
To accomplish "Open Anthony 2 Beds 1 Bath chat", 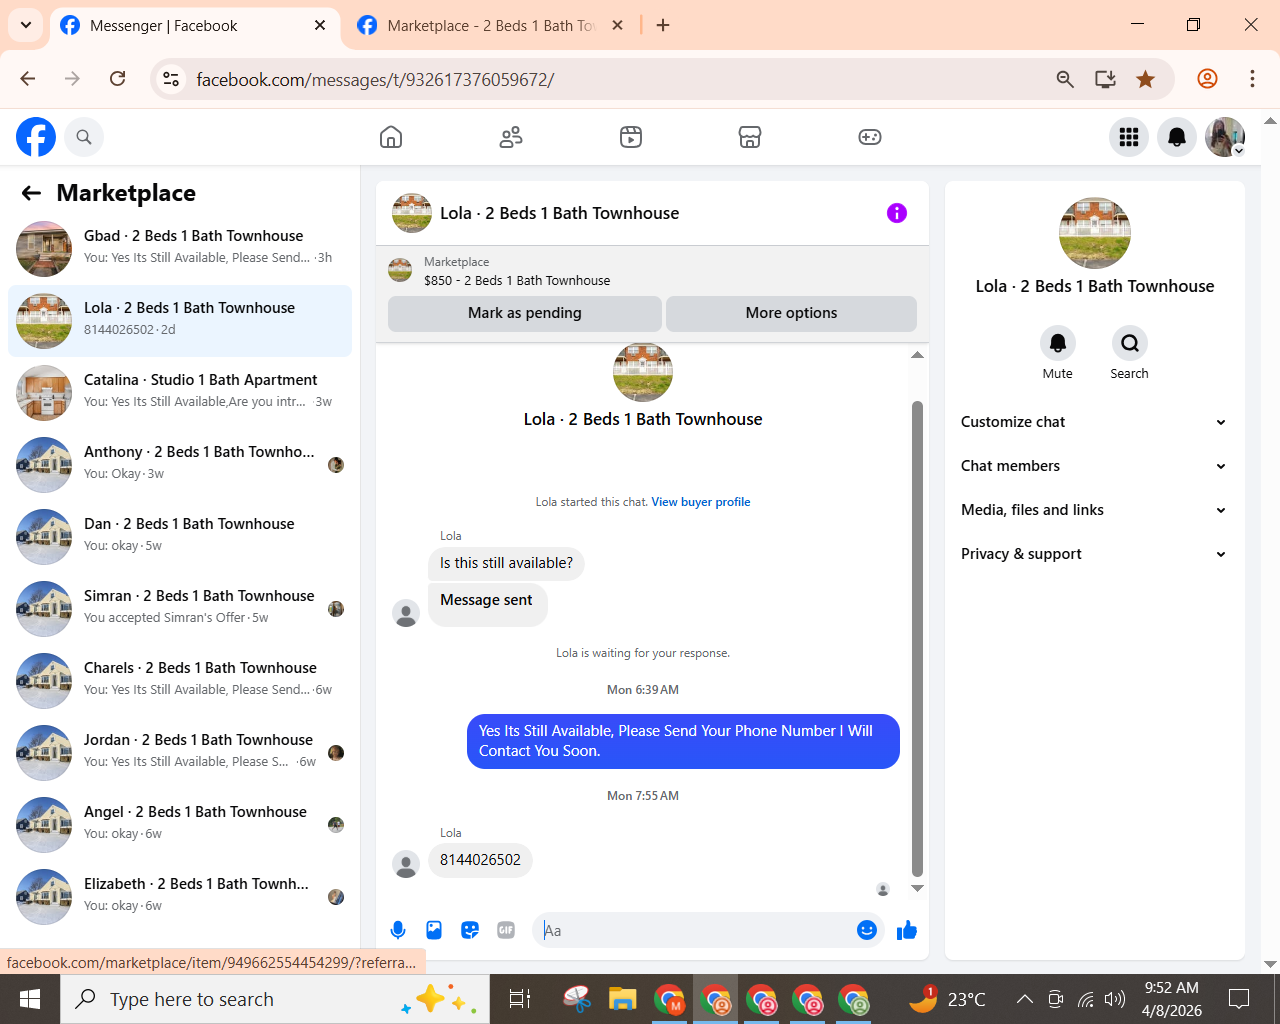I will 180,465.
